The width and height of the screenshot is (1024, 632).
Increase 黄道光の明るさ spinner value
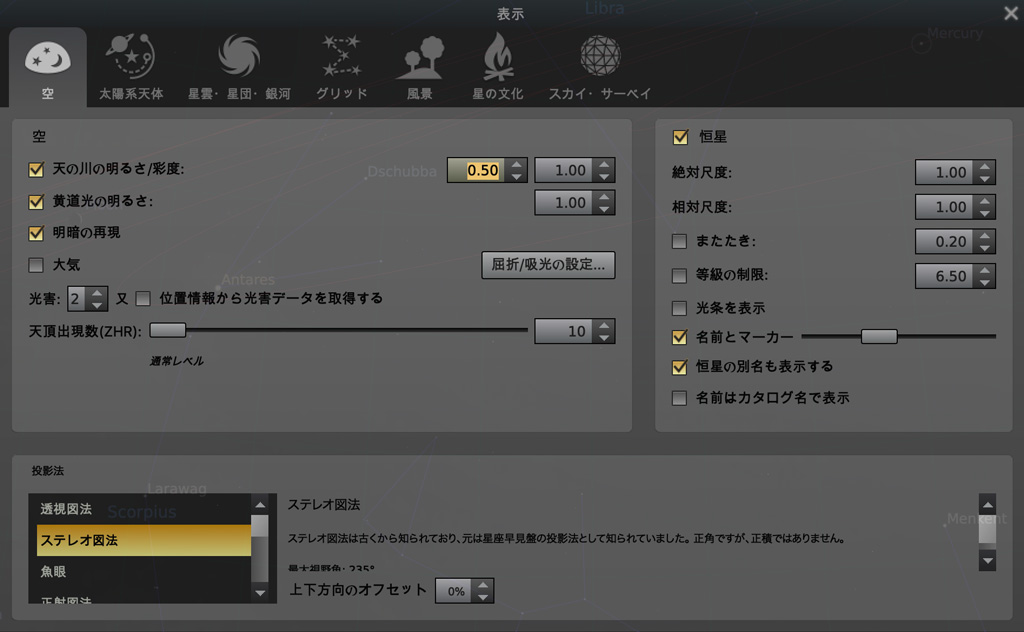tap(604, 197)
